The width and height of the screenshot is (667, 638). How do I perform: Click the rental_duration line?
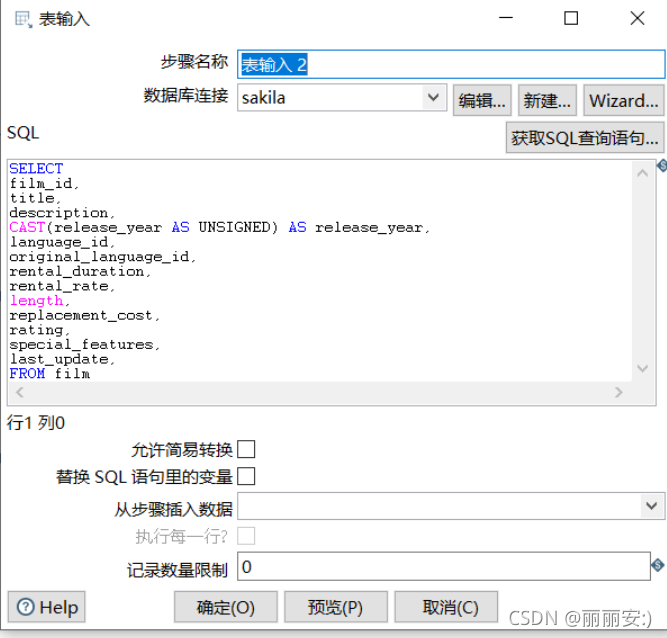[80, 271]
